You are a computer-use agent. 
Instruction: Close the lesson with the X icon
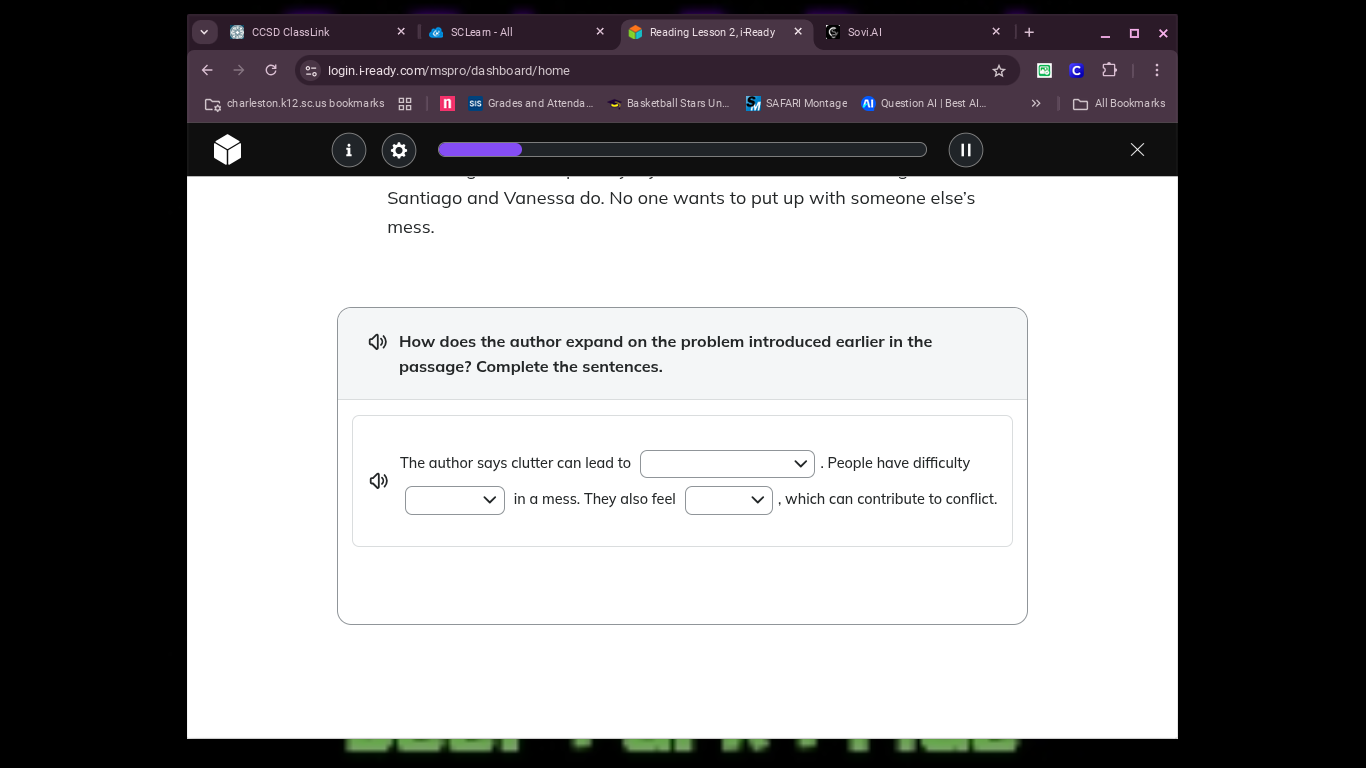pos(1137,150)
